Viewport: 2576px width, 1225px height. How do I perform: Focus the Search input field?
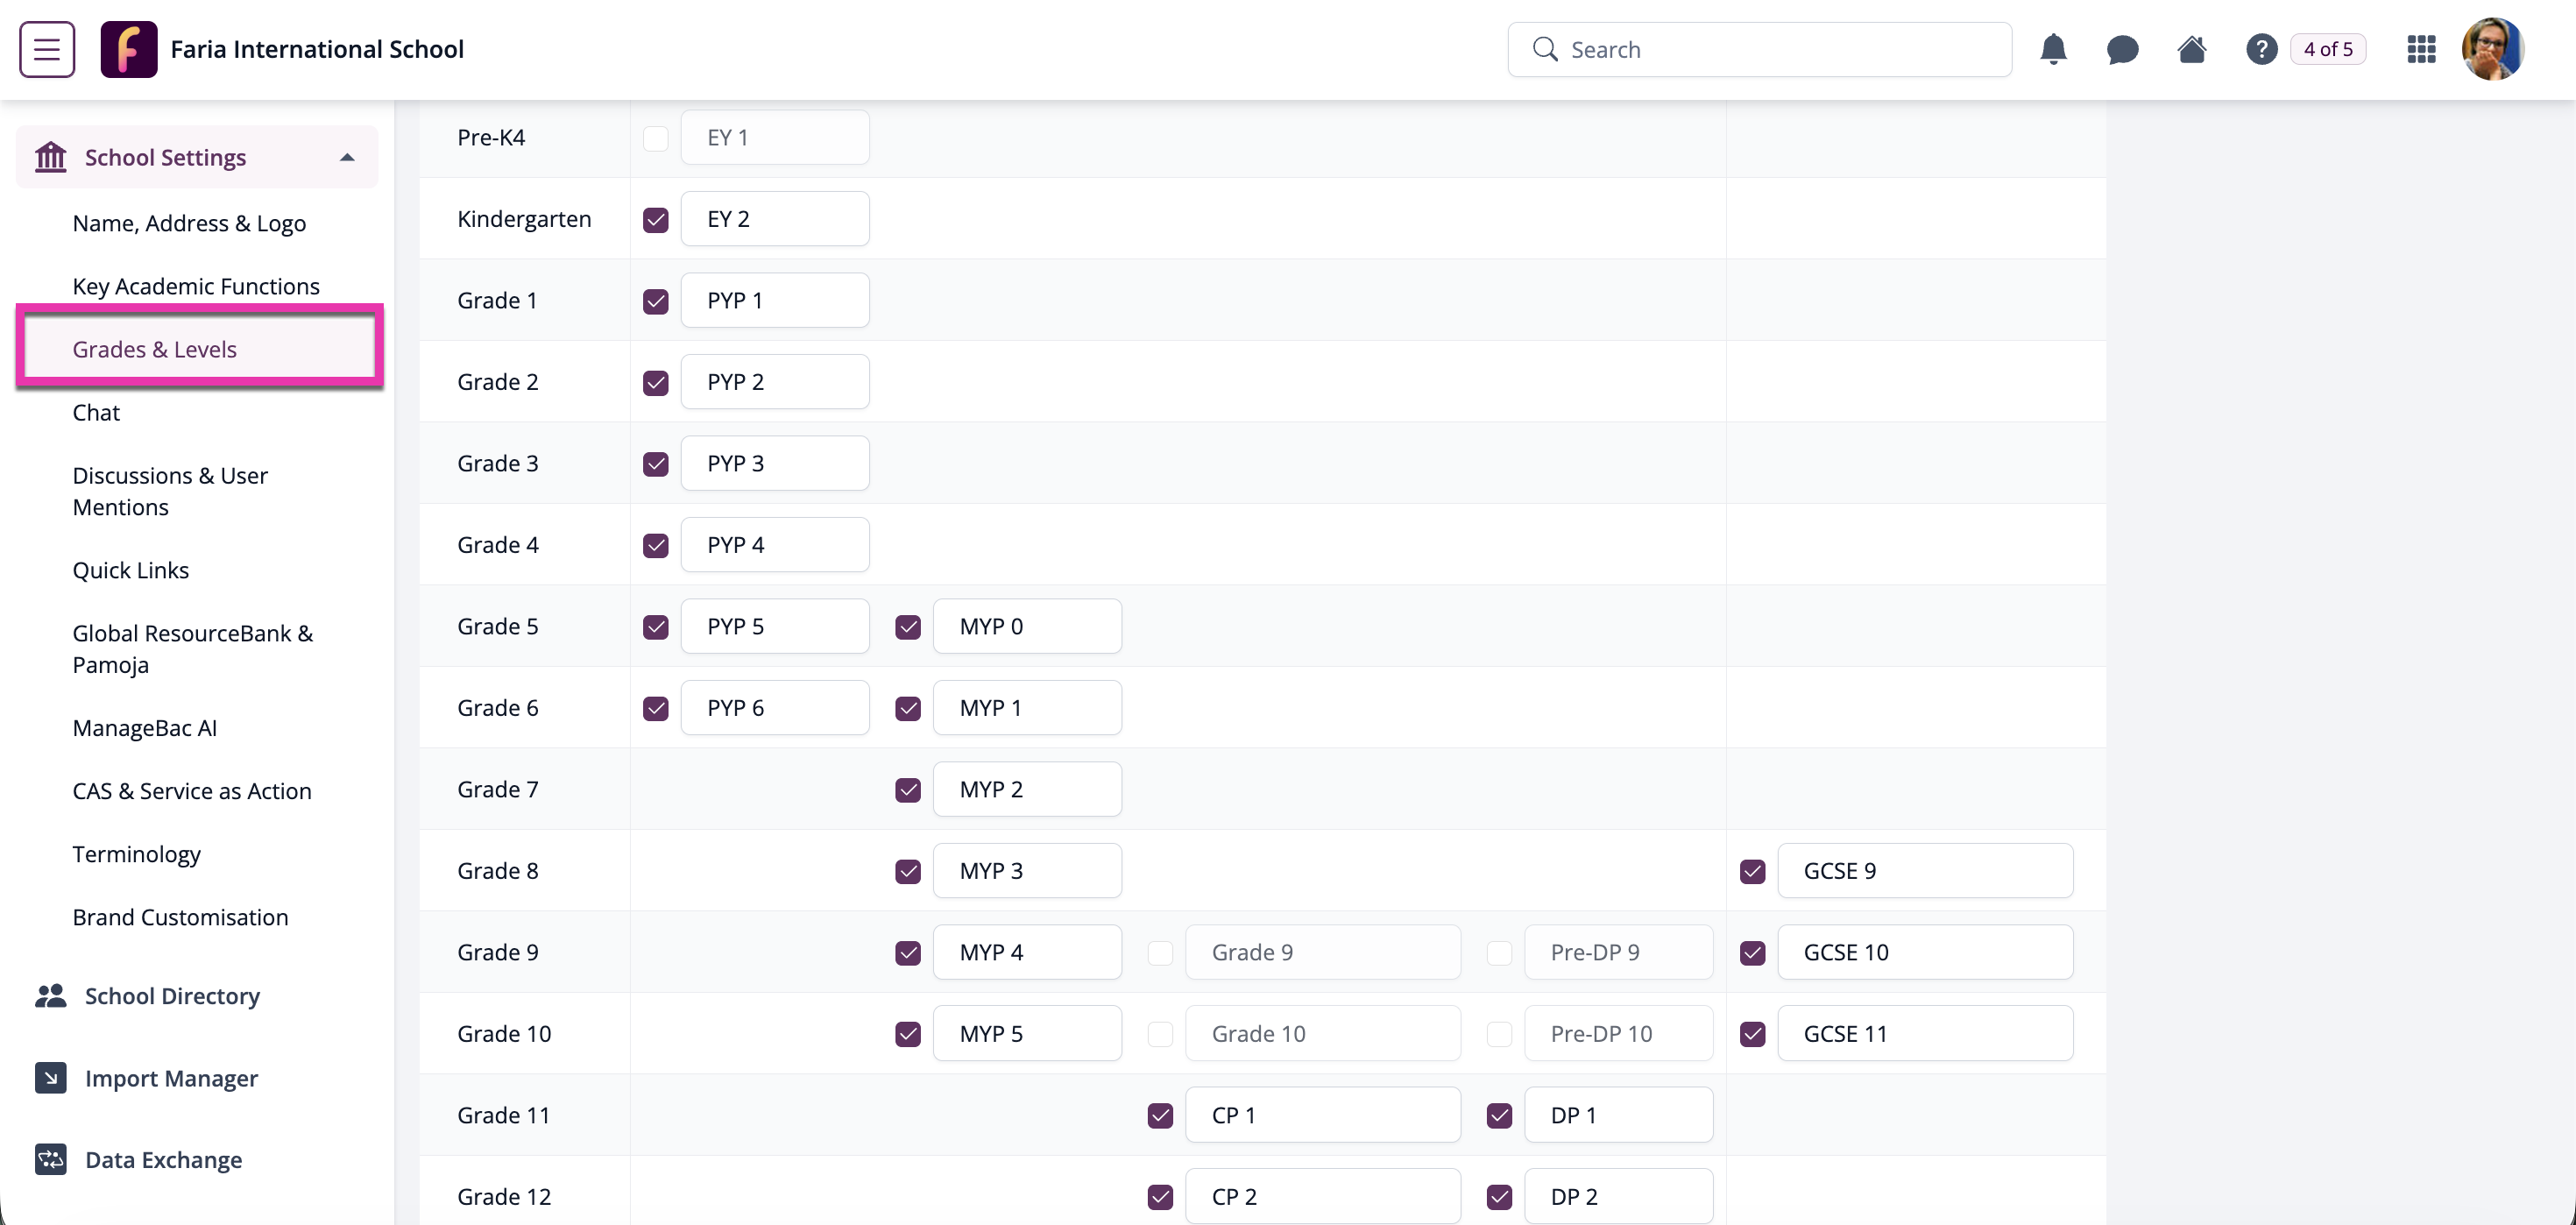coord(1760,49)
